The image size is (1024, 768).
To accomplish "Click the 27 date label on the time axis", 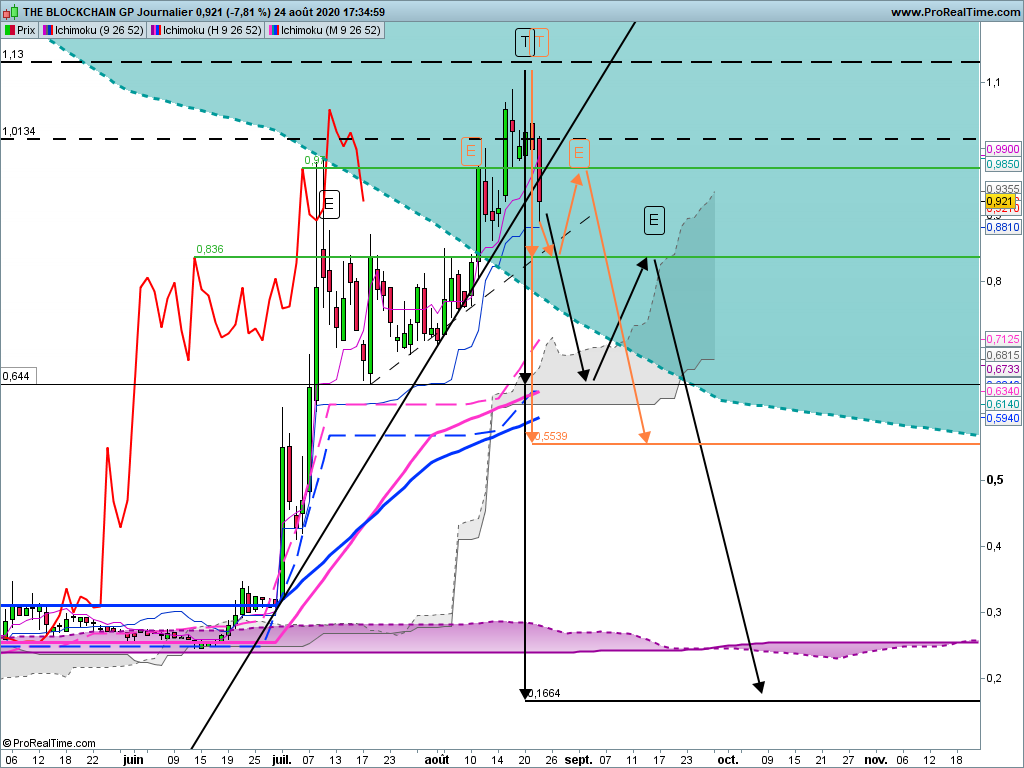I will 848,760.
